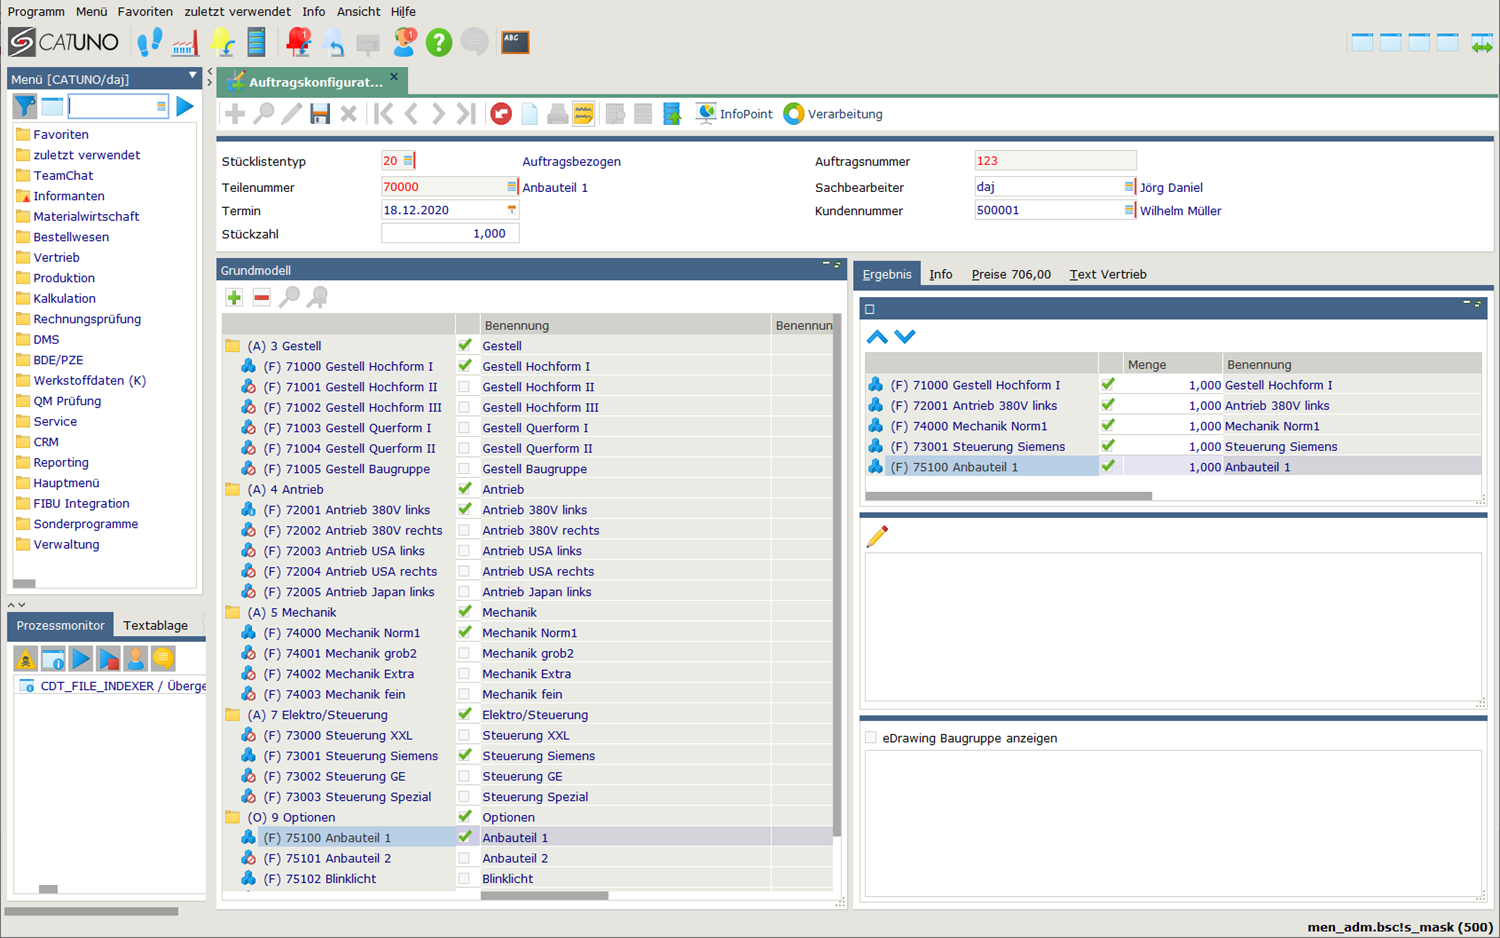This screenshot has height=938, width=1500.
Task: Check the Gestell Hochform II checkbox
Action: [x=464, y=387]
